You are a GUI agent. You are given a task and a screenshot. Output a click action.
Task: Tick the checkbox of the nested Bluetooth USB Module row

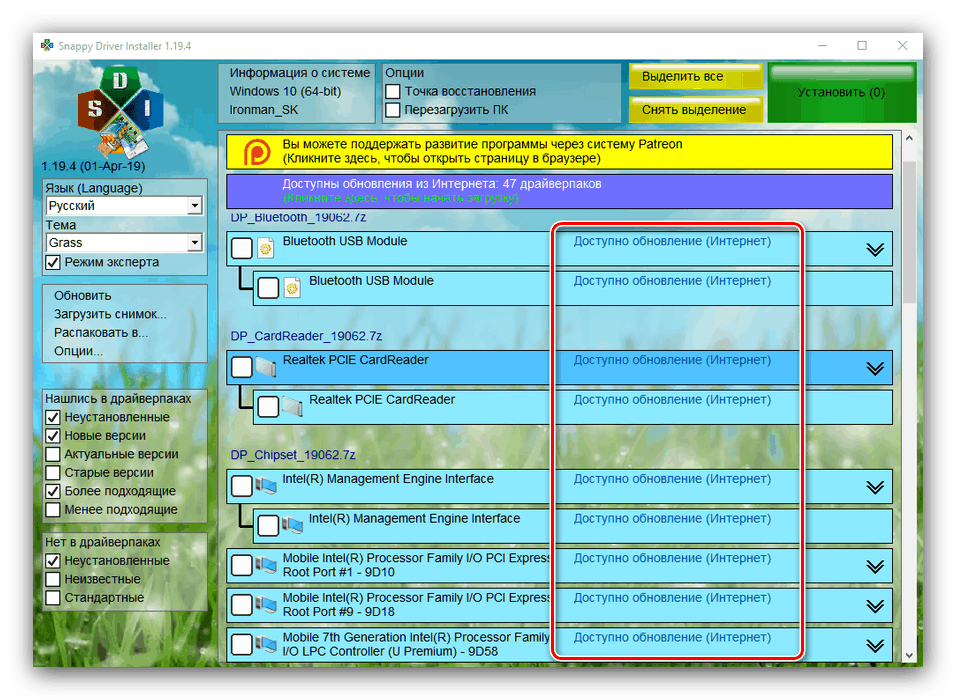268,288
